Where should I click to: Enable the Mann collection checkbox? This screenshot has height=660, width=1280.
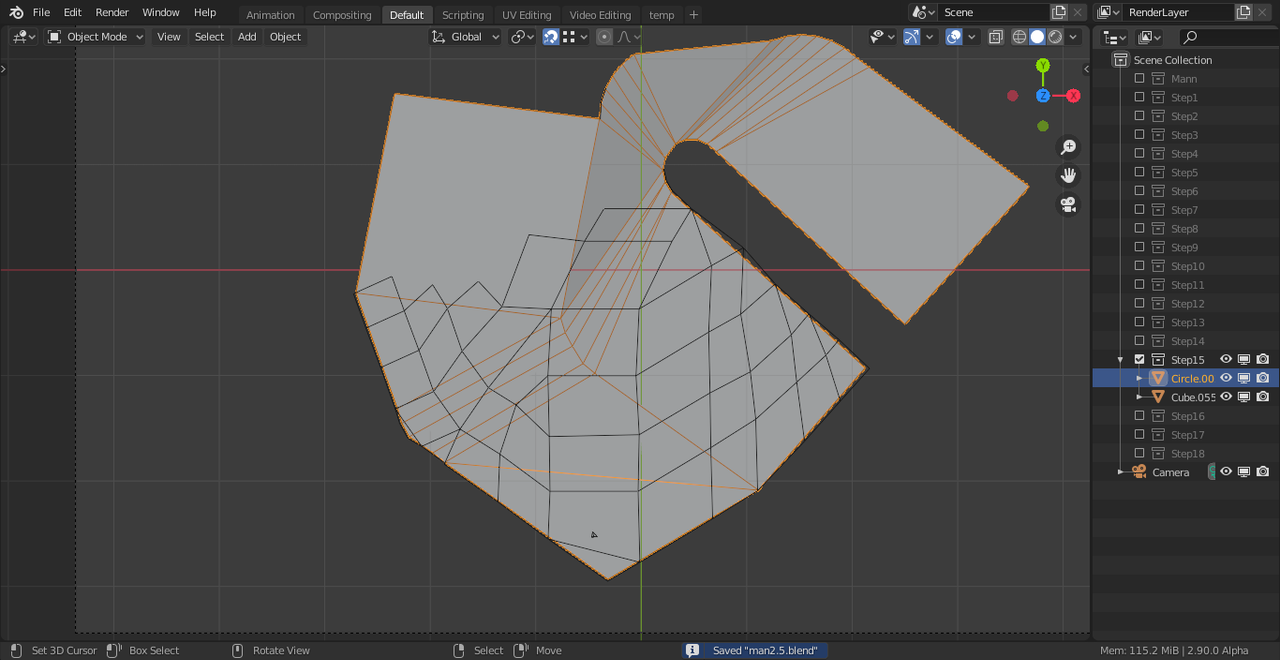point(1139,79)
